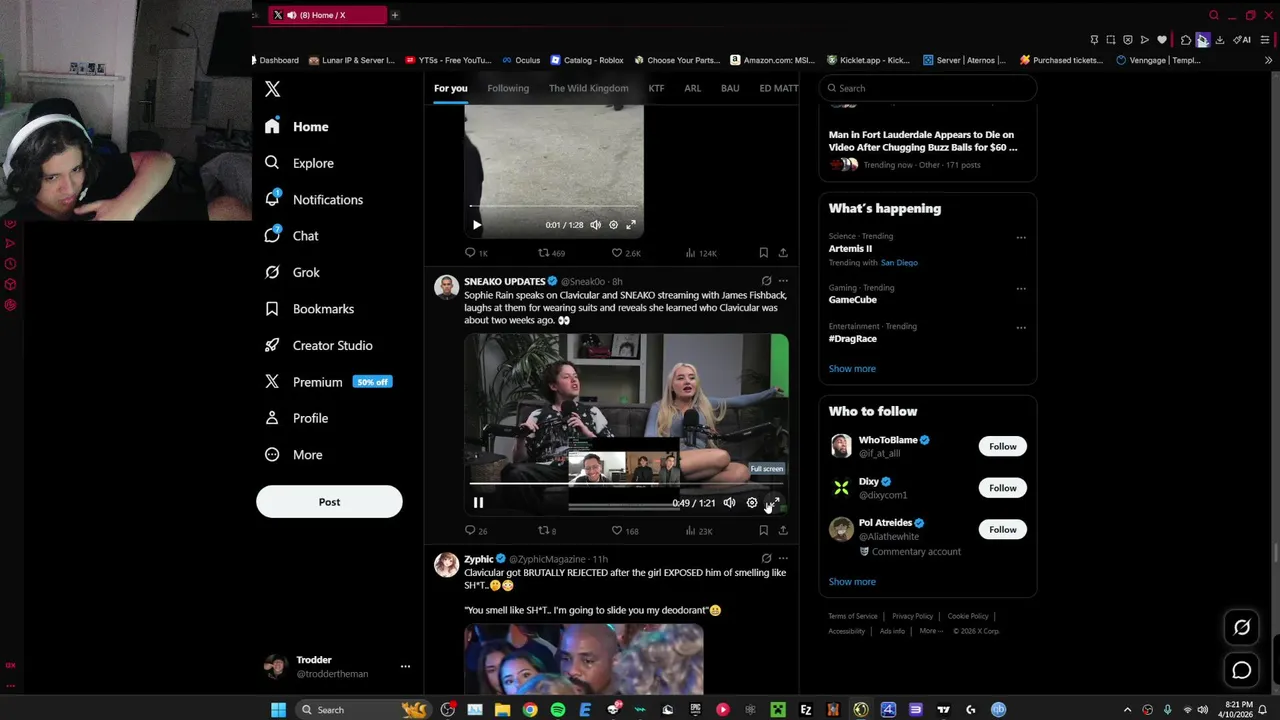Show more under What's happening

click(852, 369)
